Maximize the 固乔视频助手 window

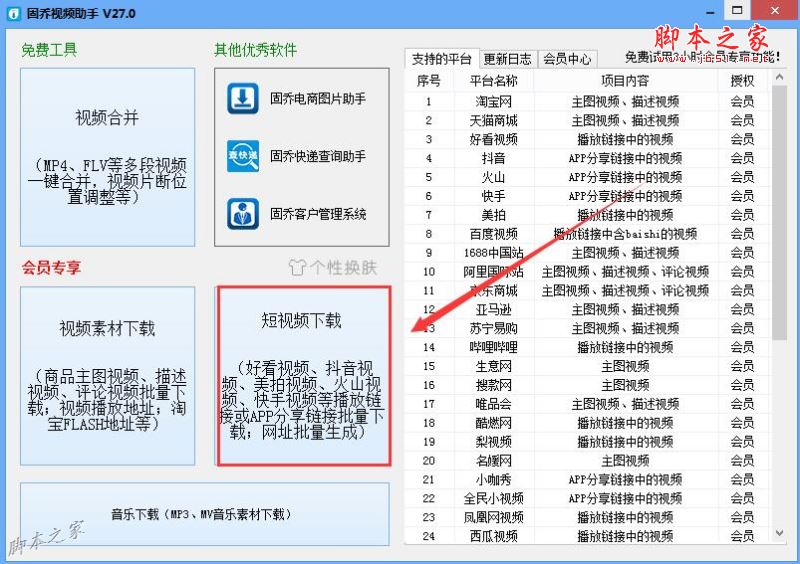[x=737, y=10]
